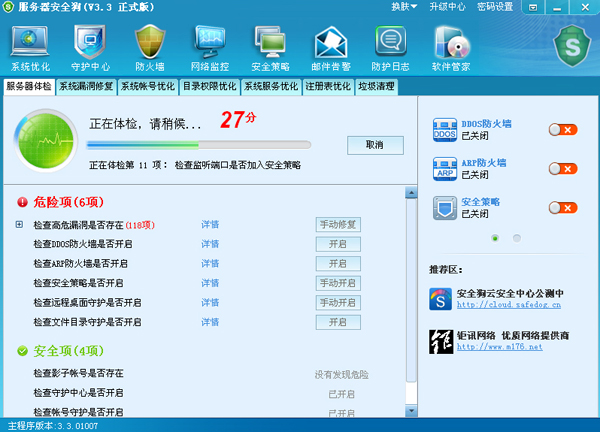The height and width of the screenshot is (432, 600).
Task: Switch to 系统帐号优化 tab
Action: tap(148, 86)
